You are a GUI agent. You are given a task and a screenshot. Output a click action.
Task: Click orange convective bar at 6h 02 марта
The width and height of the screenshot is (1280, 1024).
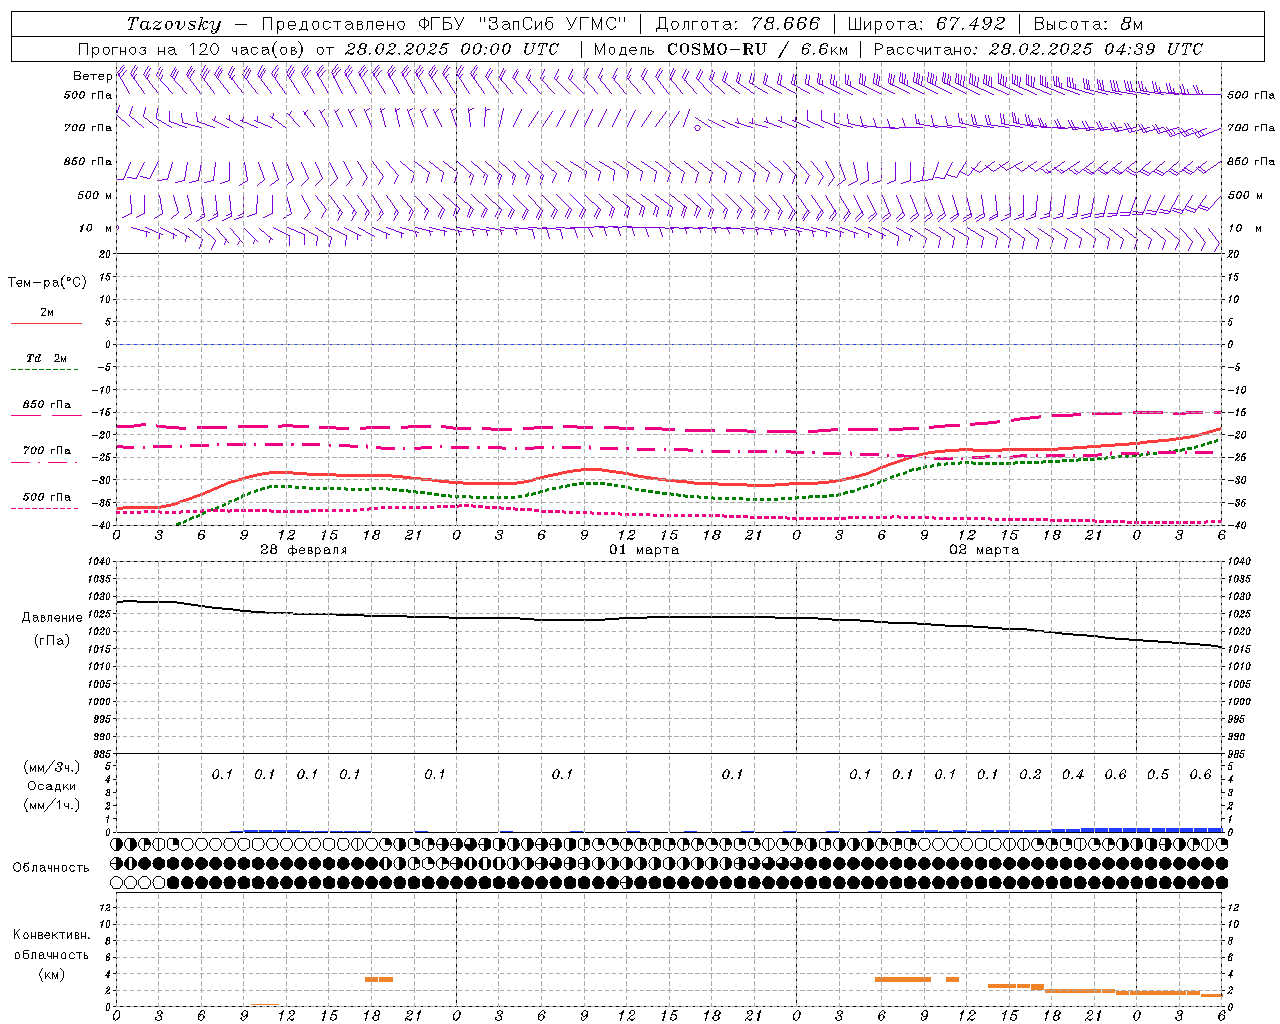[x=903, y=979]
